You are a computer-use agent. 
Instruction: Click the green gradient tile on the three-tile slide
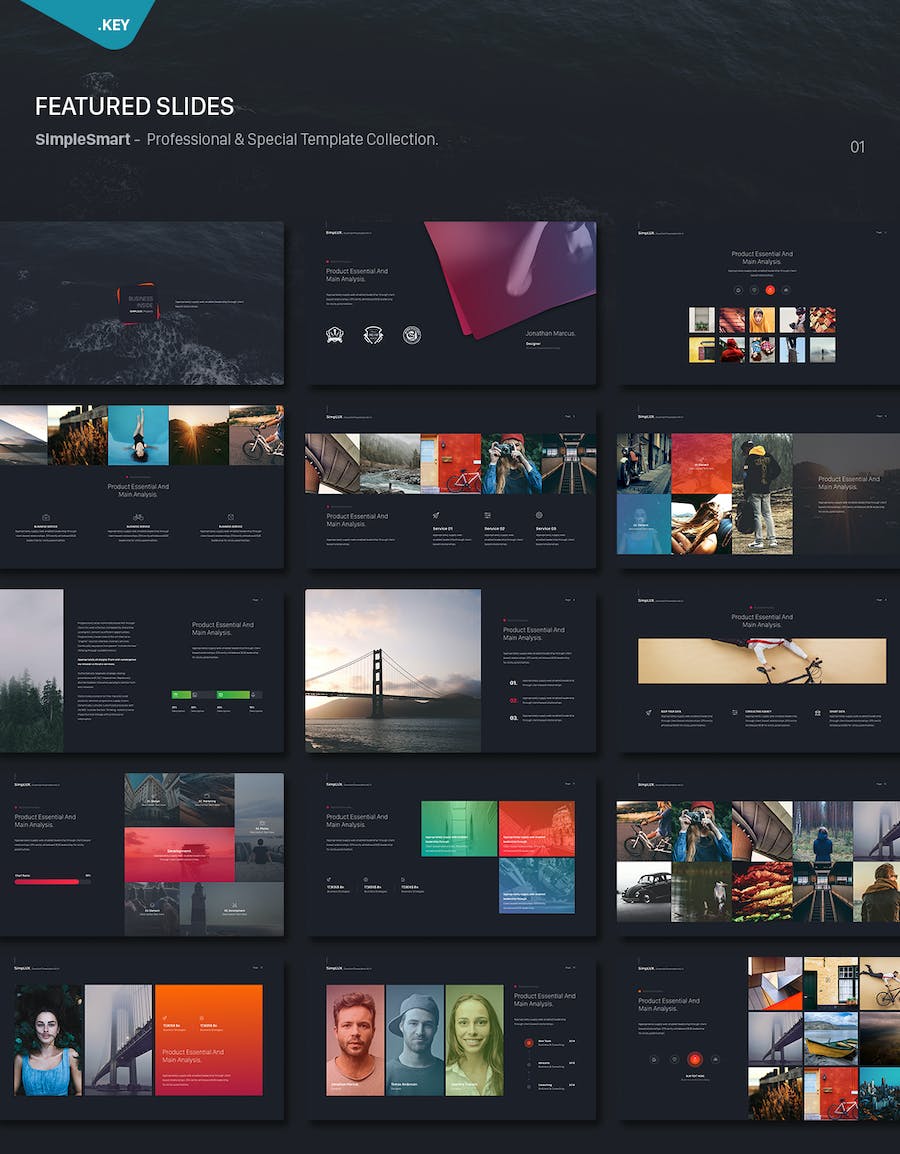[x=458, y=828]
